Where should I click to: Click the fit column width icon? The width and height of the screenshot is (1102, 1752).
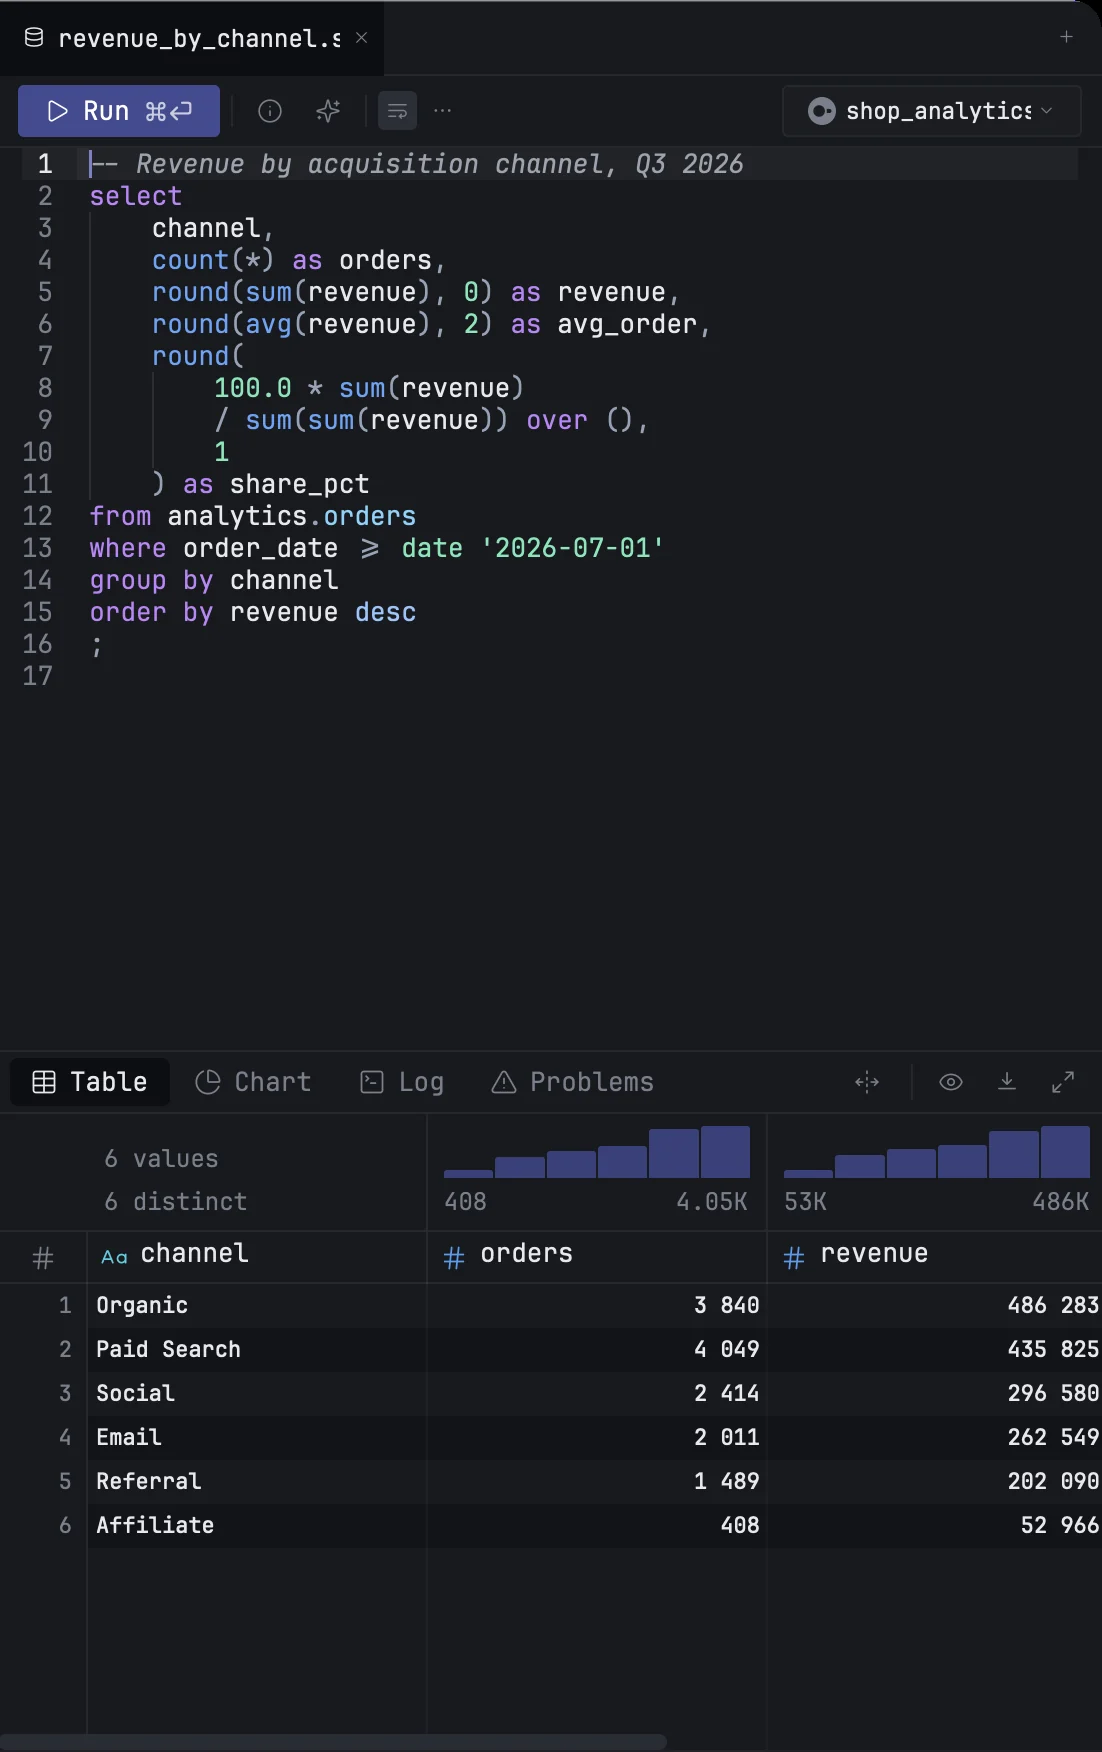867,1082
